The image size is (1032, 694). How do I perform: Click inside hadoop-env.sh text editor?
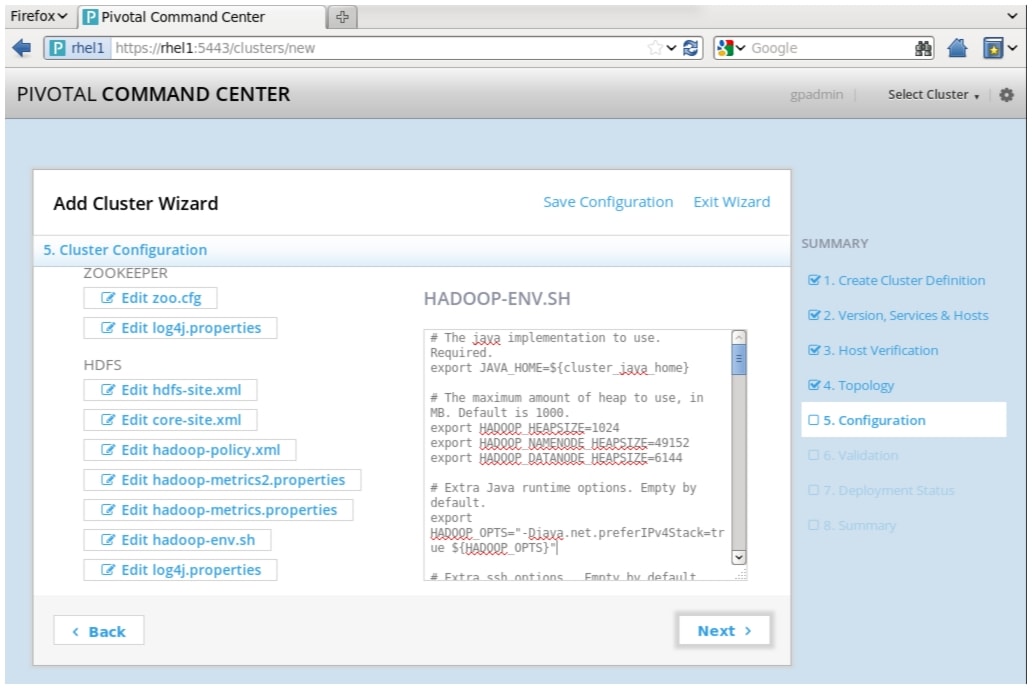pyautogui.click(x=578, y=455)
